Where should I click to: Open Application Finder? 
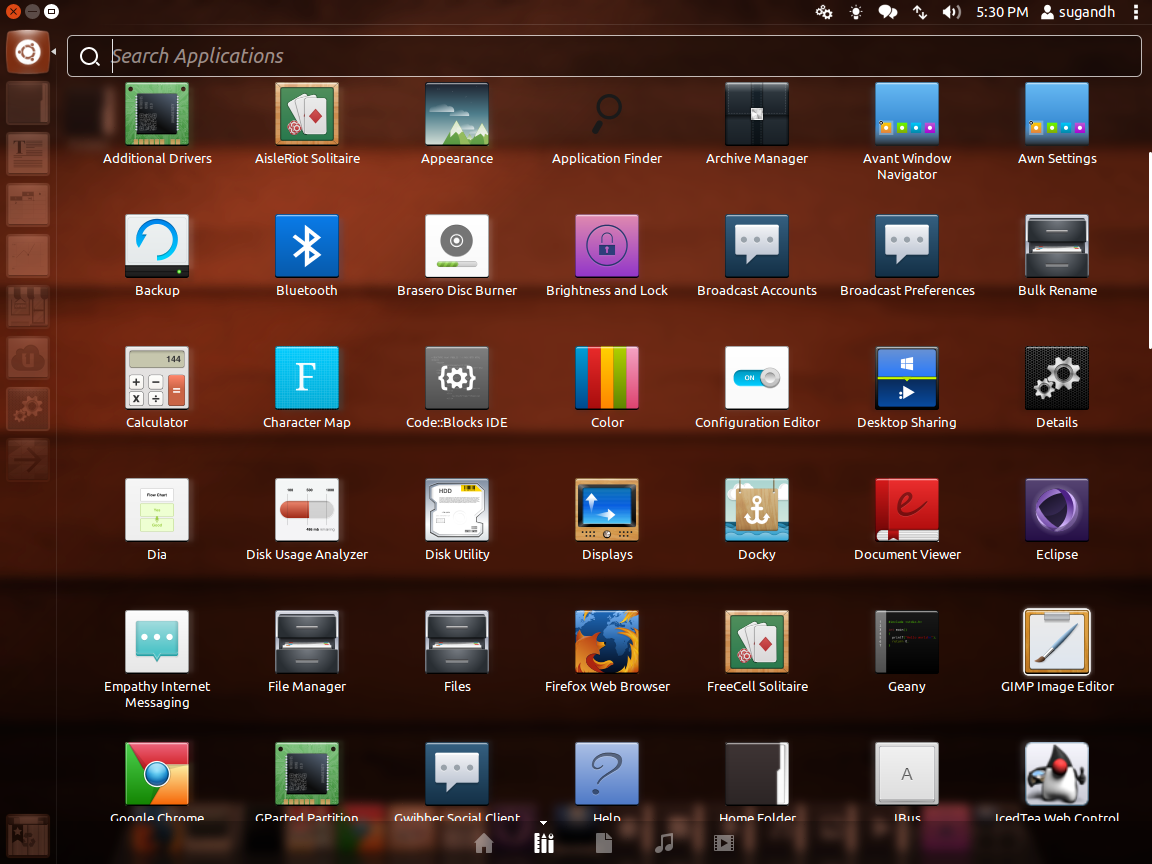coord(607,115)
